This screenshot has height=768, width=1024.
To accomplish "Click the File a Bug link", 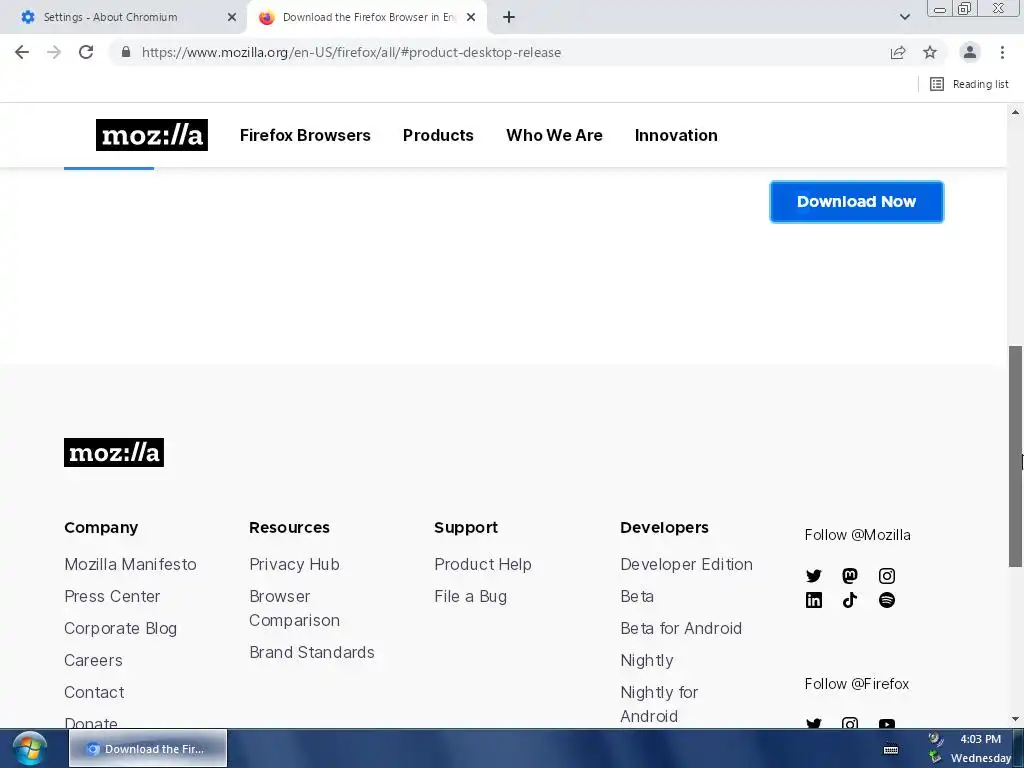I will [470, 596].
